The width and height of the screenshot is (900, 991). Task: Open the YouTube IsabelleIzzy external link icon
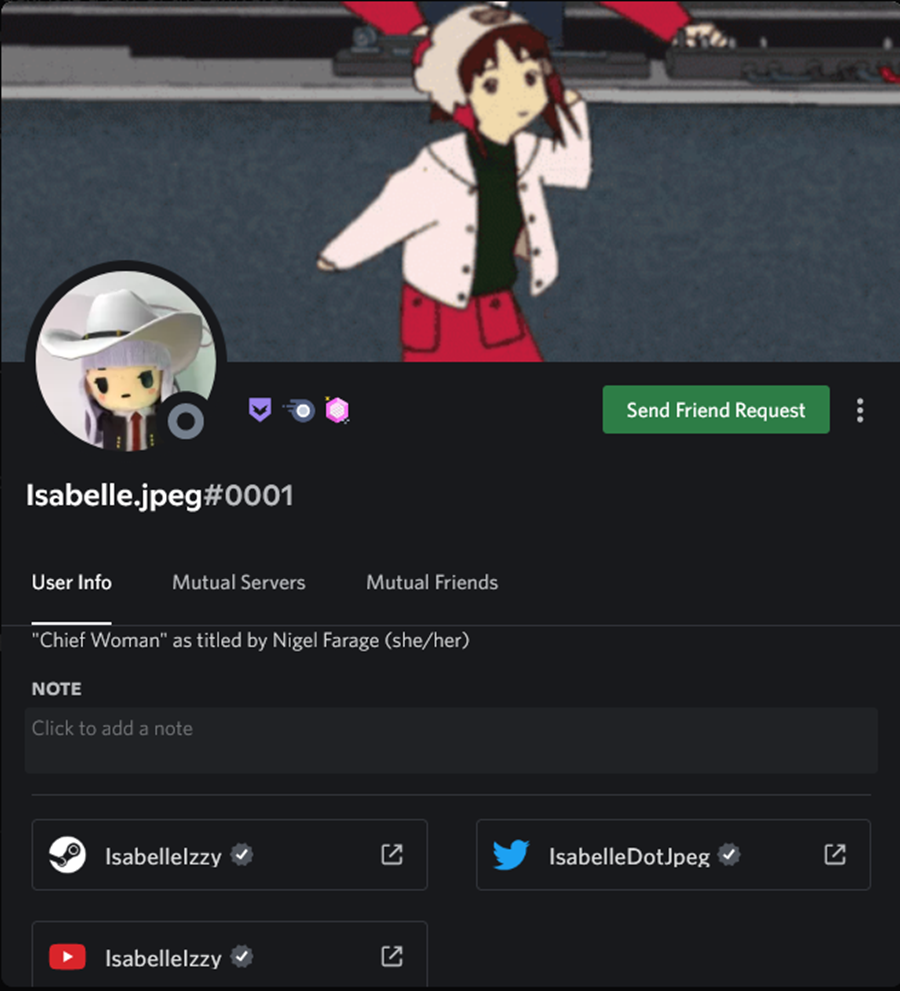point(392,956)
